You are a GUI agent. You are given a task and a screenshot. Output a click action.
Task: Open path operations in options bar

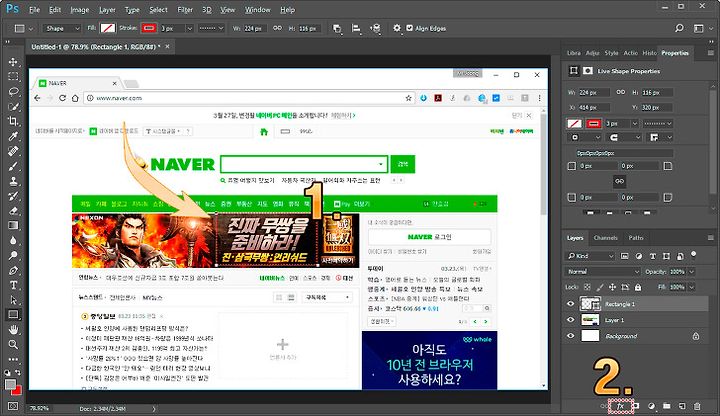(x=337, y=28)
